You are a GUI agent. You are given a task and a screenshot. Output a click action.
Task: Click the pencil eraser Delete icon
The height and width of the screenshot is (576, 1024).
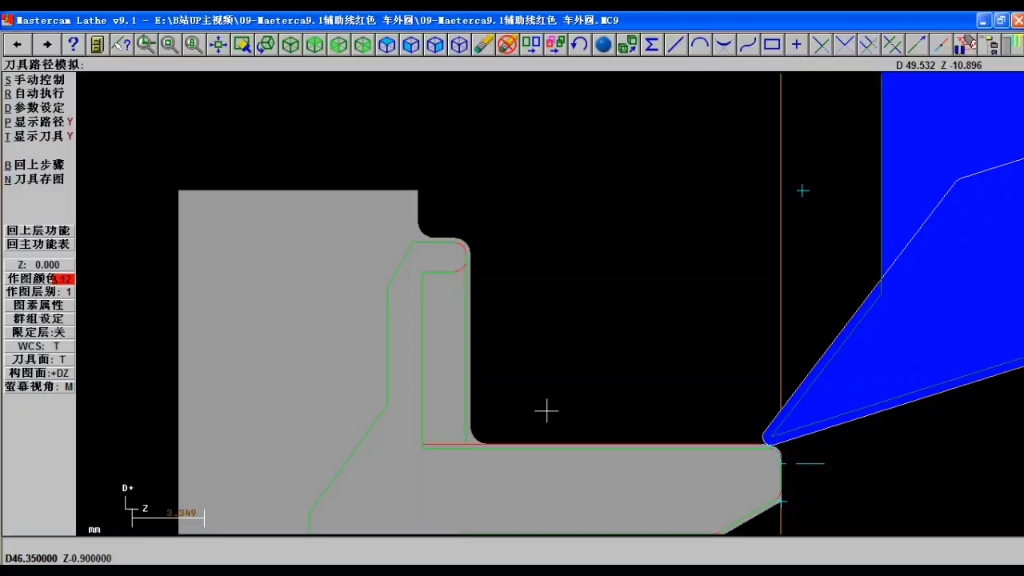tap(483, 44)
